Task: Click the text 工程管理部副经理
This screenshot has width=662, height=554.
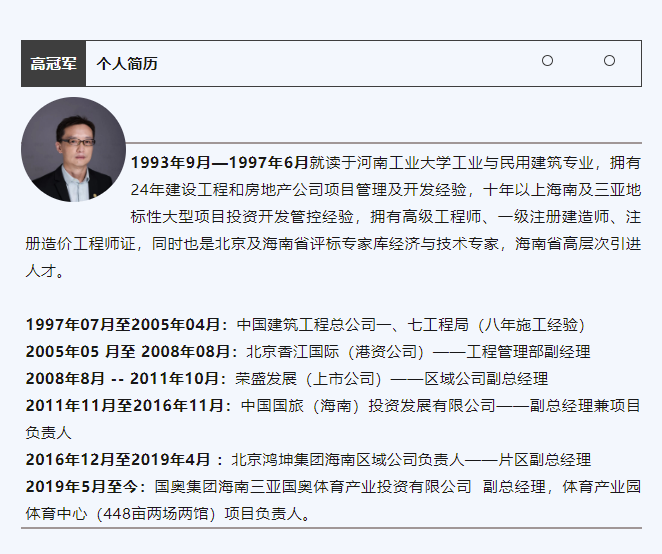Action: pos(528,352)
